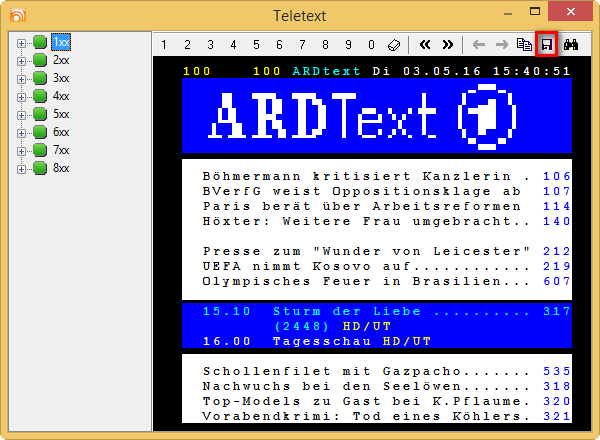600x440 pixels.
Task: Click the digit 9 button in toolbar
Action: [x=348, y=45]
